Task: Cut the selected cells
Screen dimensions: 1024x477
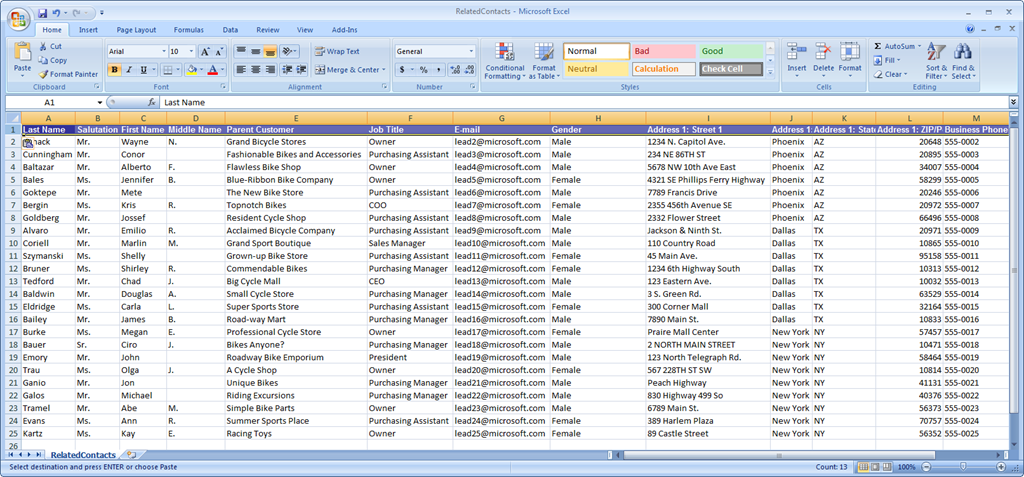Action: tap(50, 46)
